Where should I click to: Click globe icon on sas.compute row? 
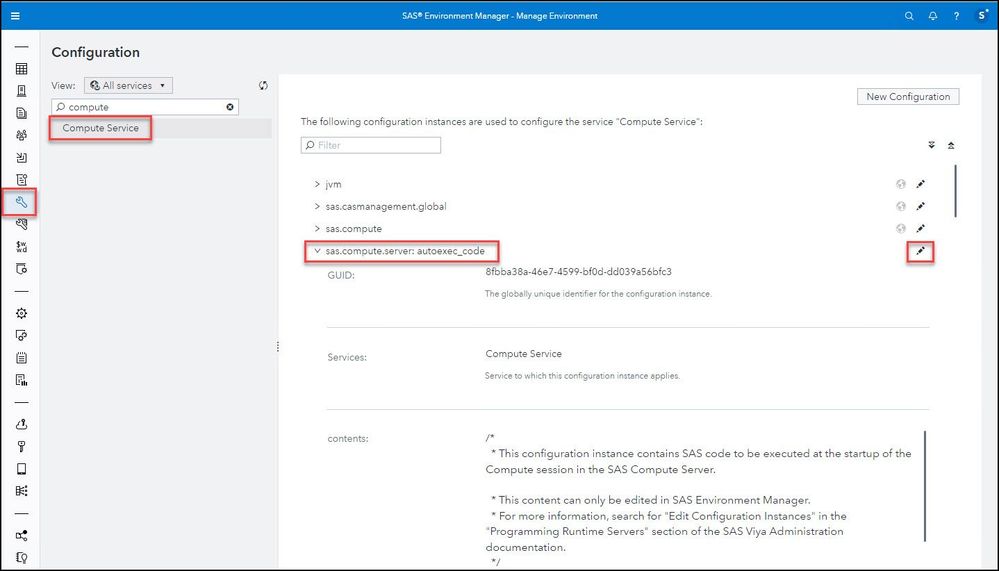[900, 228]
